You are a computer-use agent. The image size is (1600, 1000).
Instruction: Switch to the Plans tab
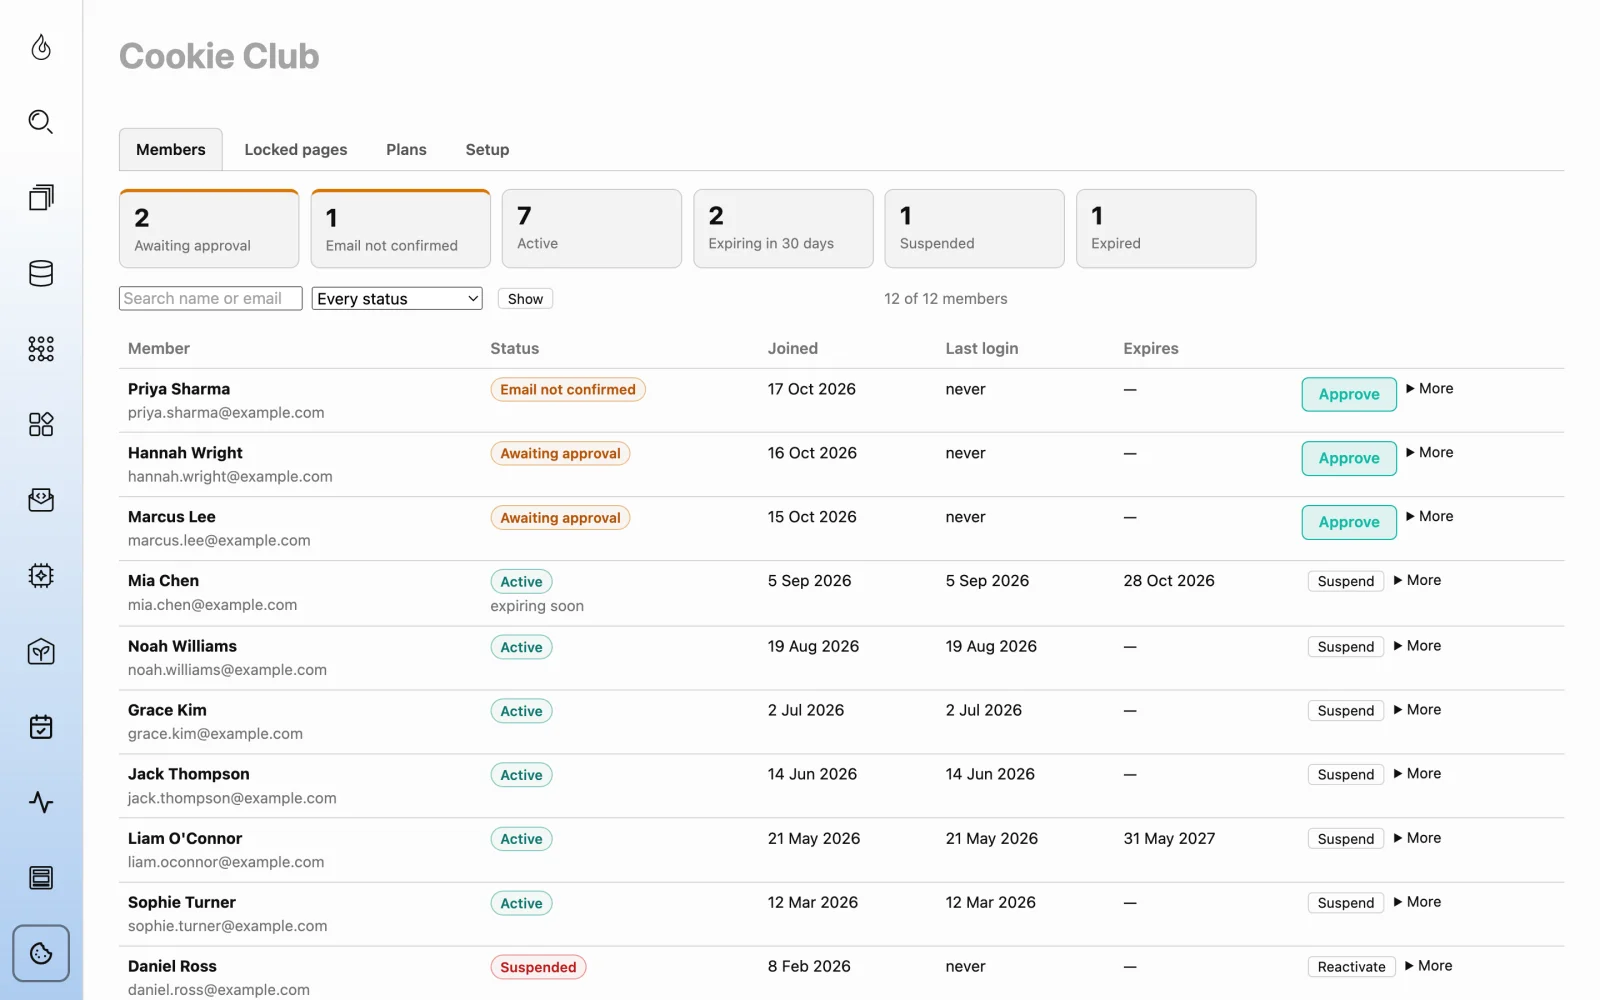tap(406, 149)
